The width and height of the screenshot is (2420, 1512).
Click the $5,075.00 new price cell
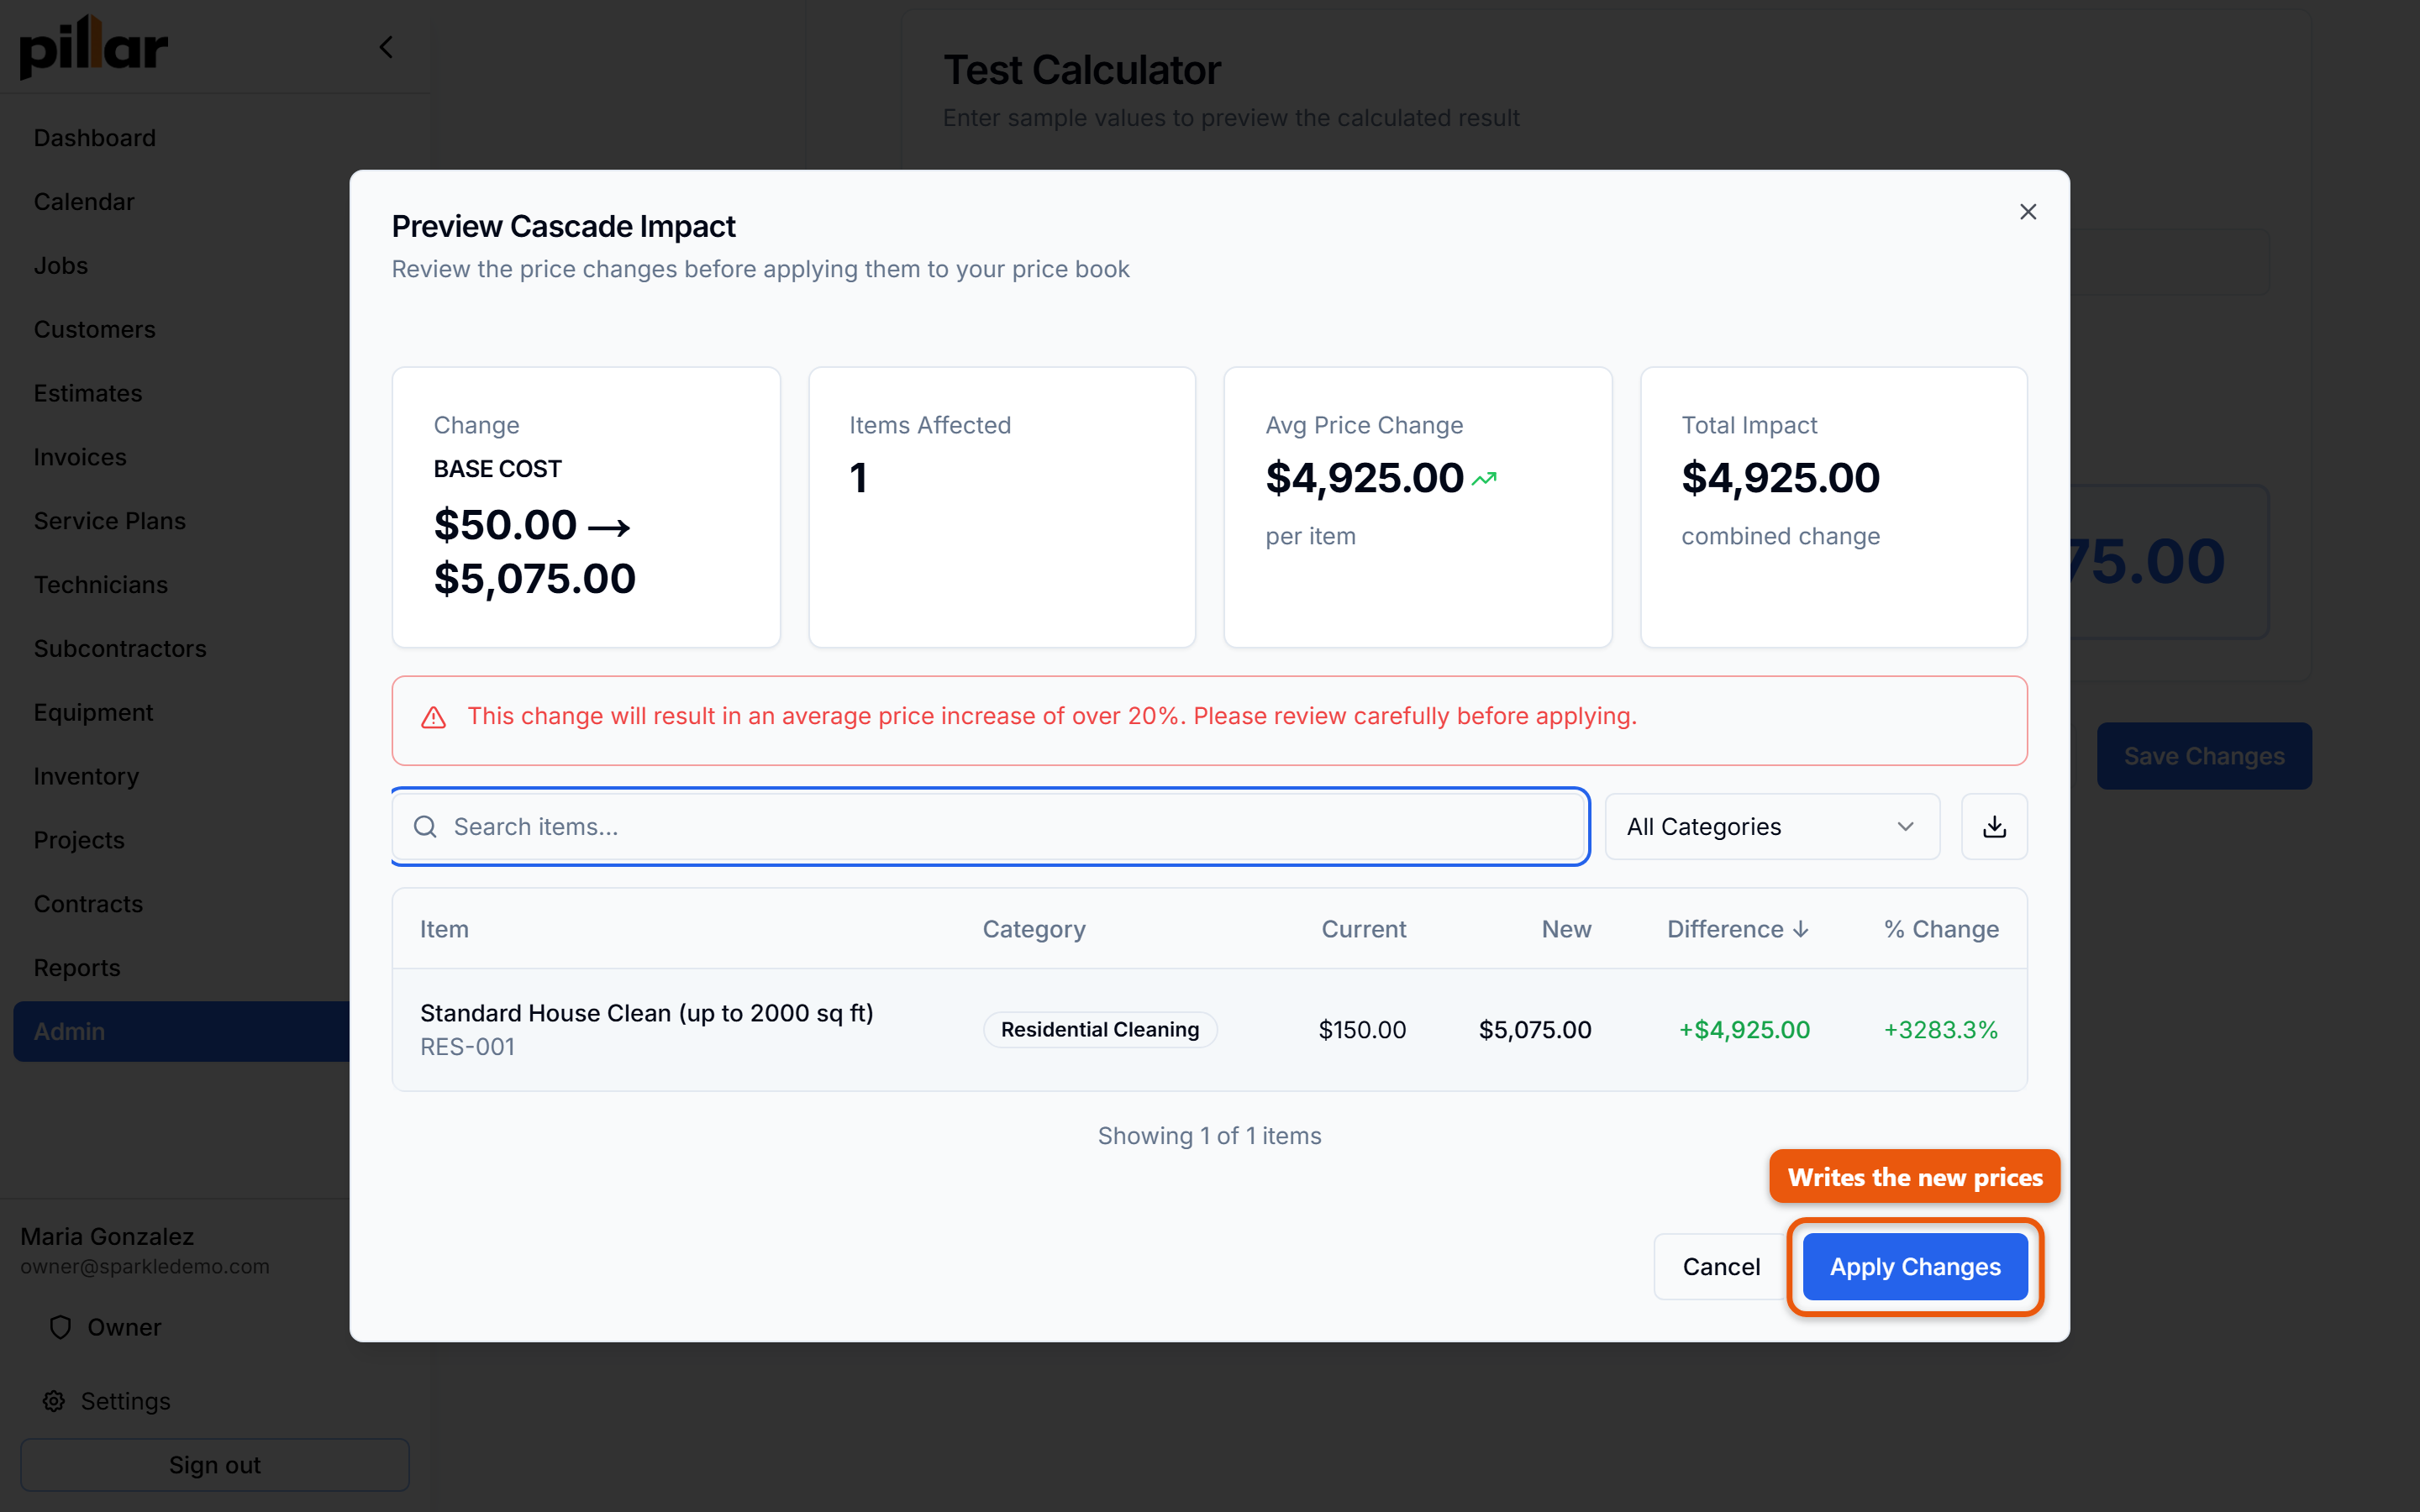(x=1535, y=1029)
